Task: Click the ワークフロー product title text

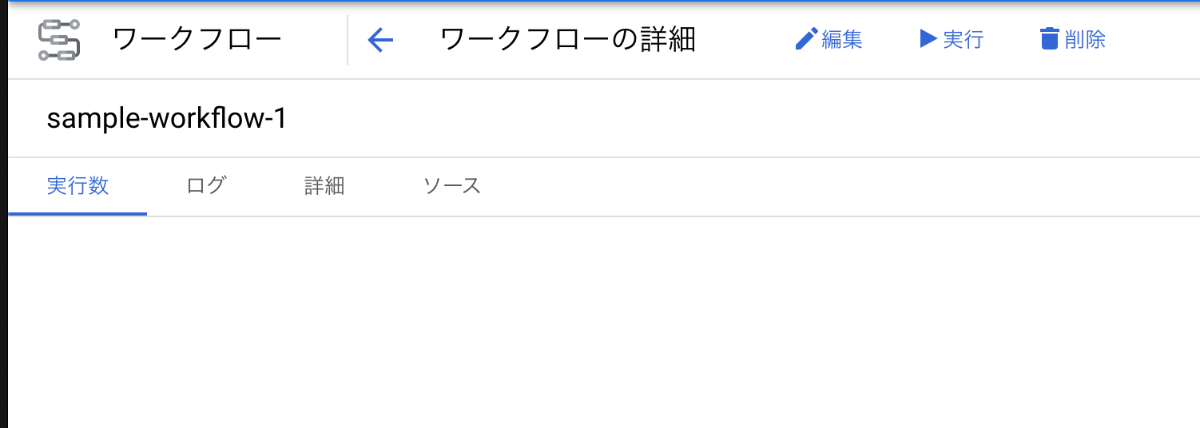Action: (x=197, y=40)
